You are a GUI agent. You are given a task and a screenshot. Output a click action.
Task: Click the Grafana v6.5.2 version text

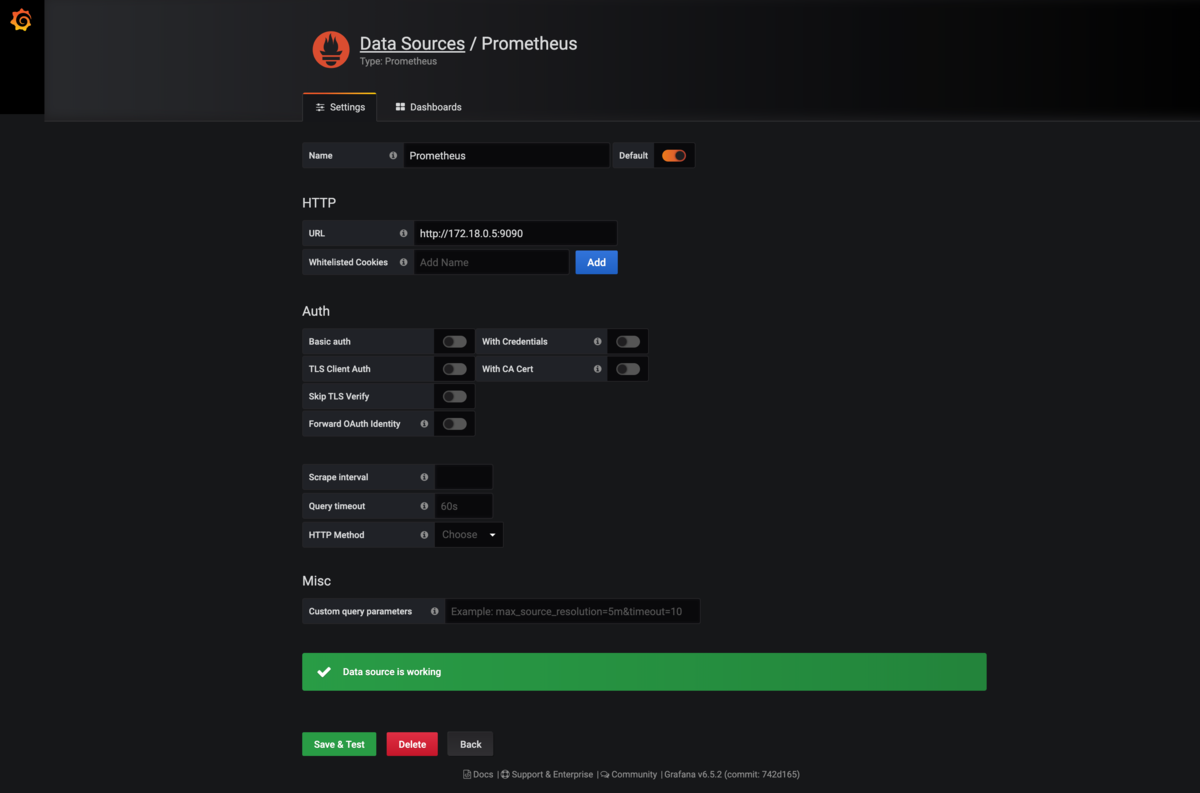click(732, 774)
